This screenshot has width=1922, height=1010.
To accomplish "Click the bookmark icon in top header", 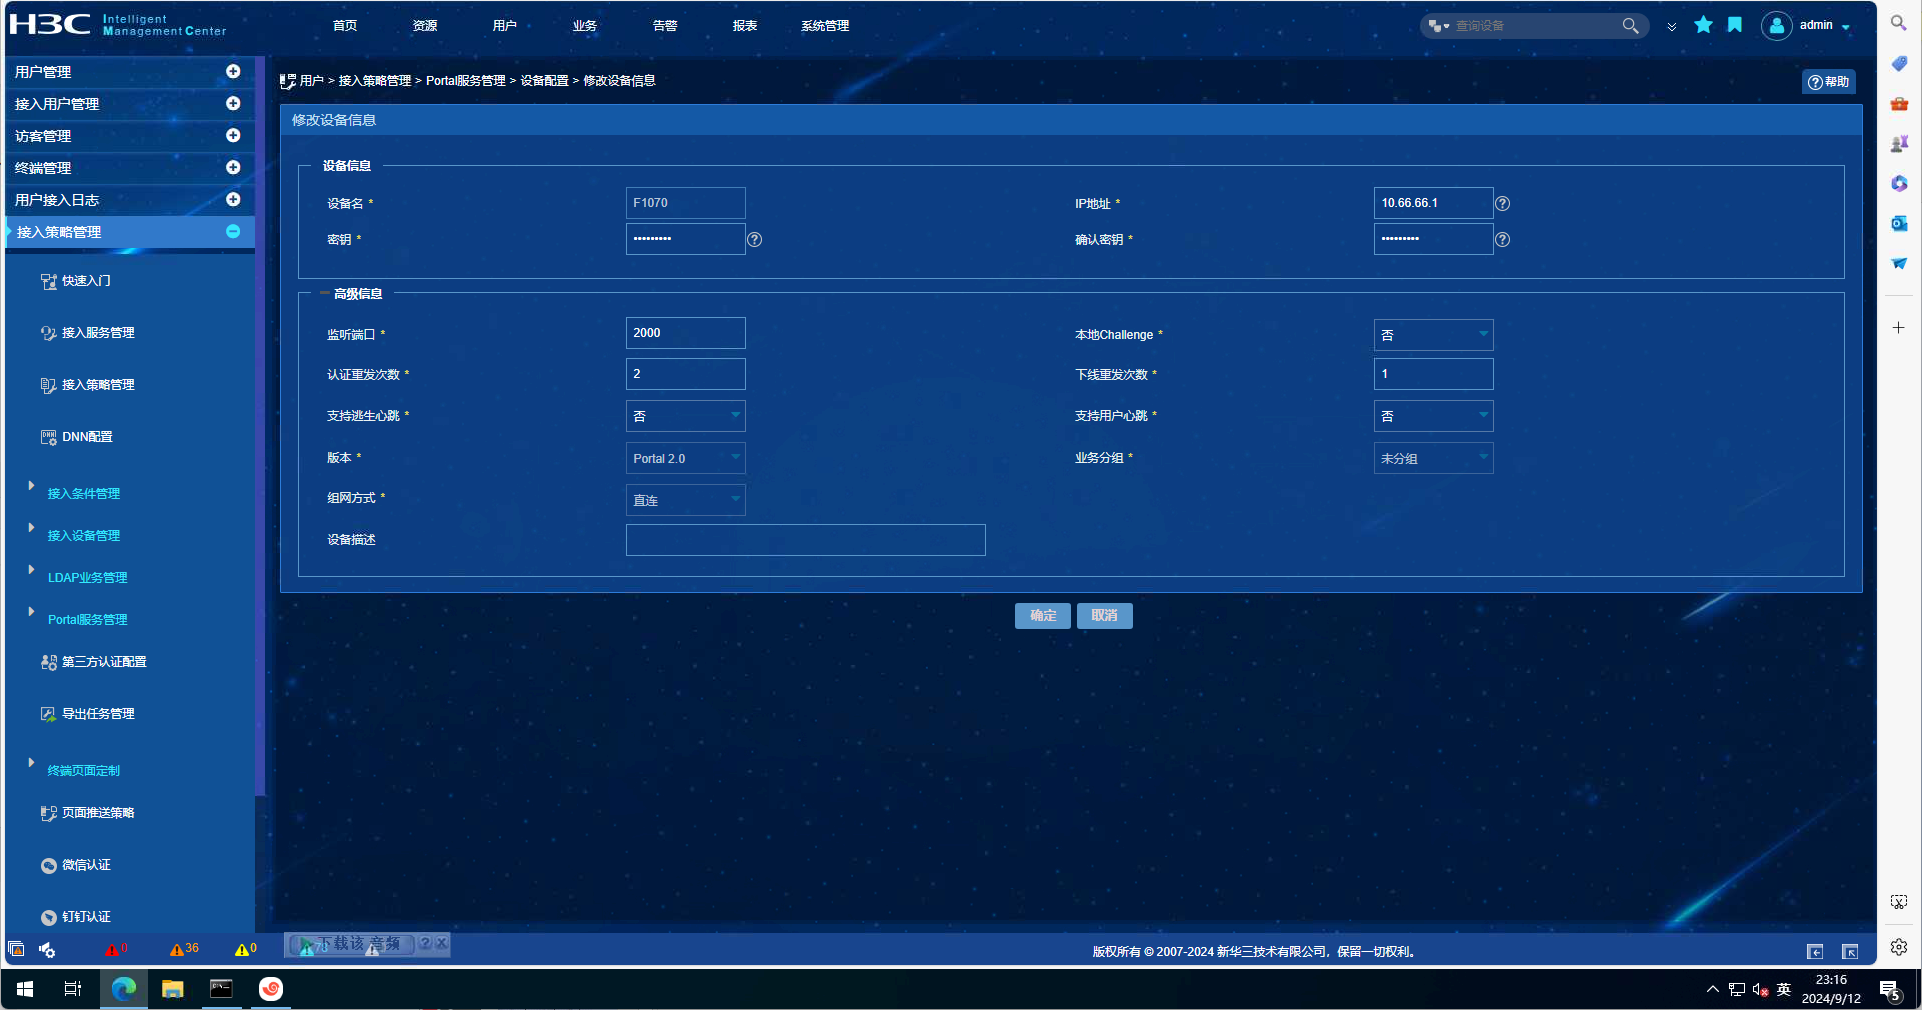I will pos(1735,25).
